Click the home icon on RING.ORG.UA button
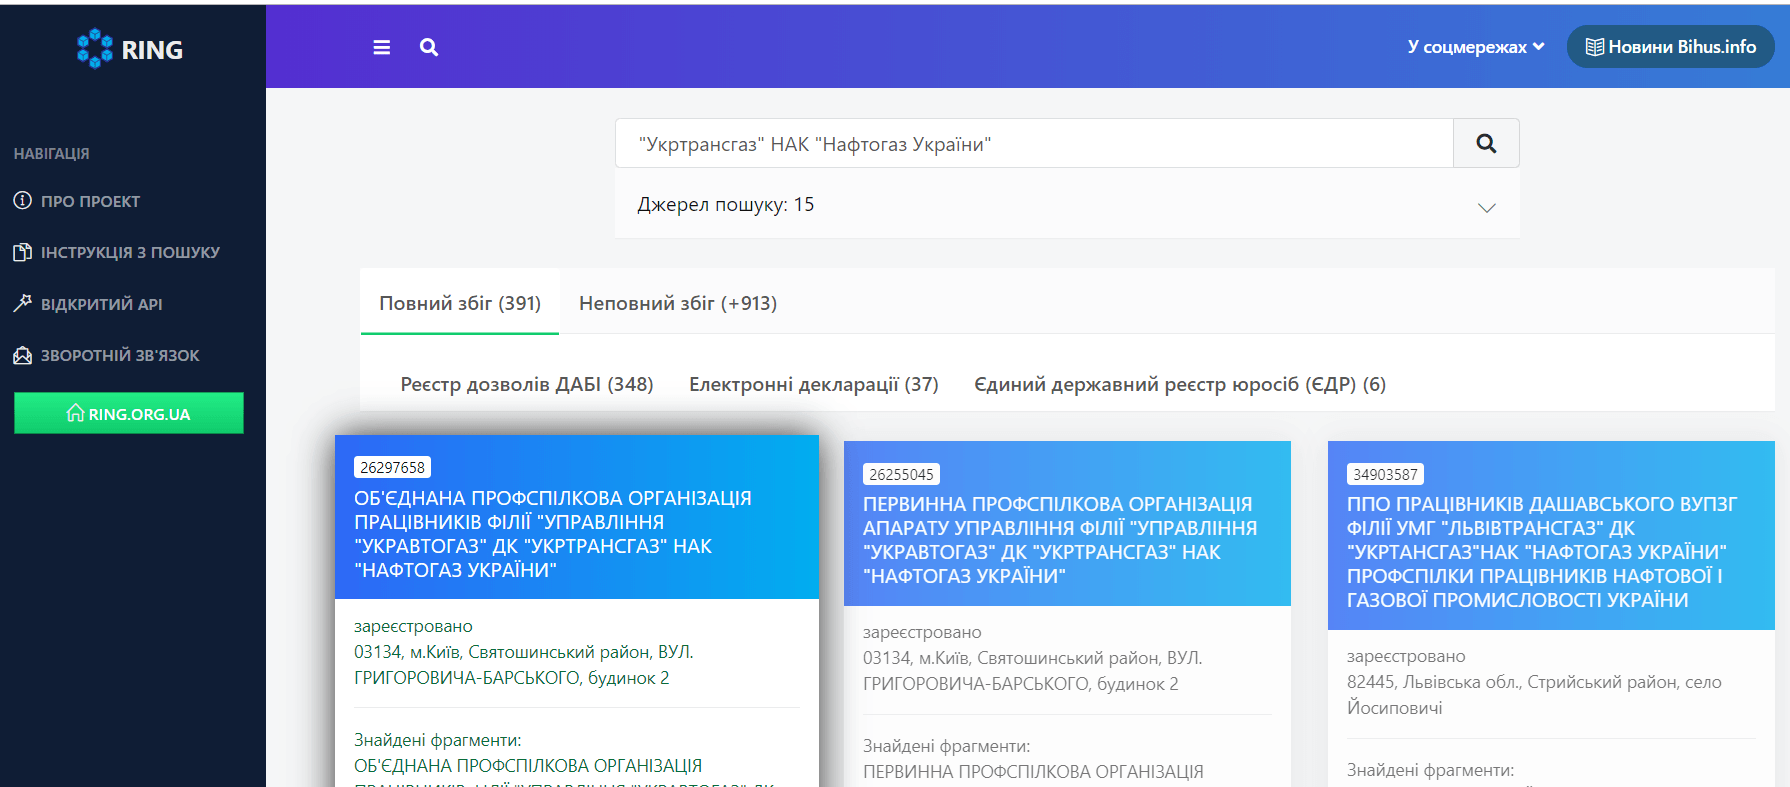Screen dimensions: 1790x787 75,412
